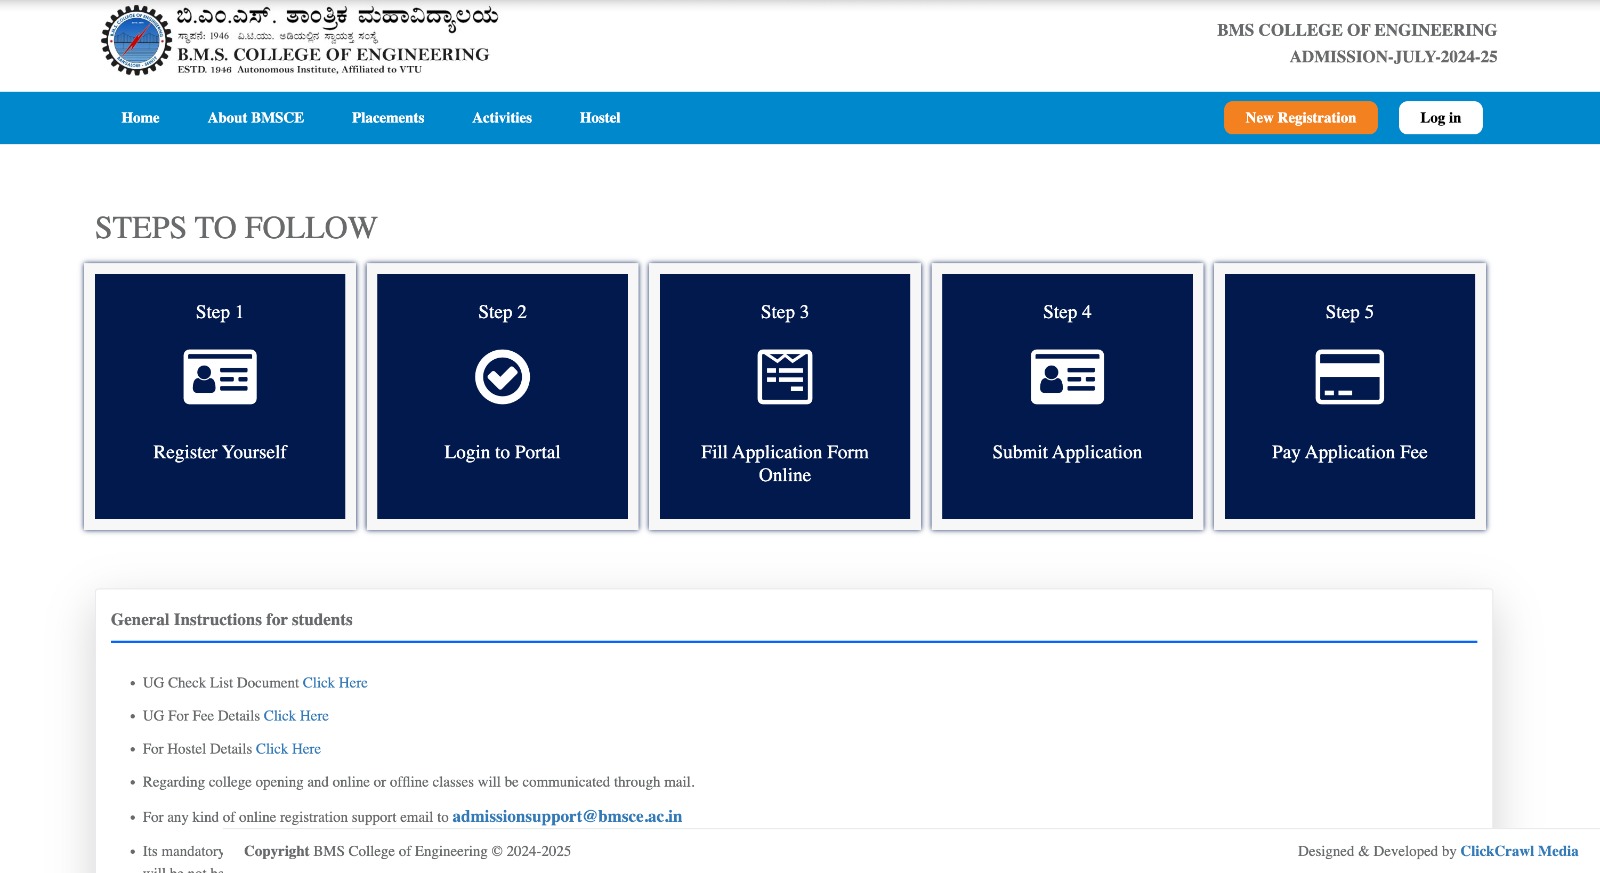Click the checkmark circle icon in Step 2

pyautogui.click(x=502, y=377)
